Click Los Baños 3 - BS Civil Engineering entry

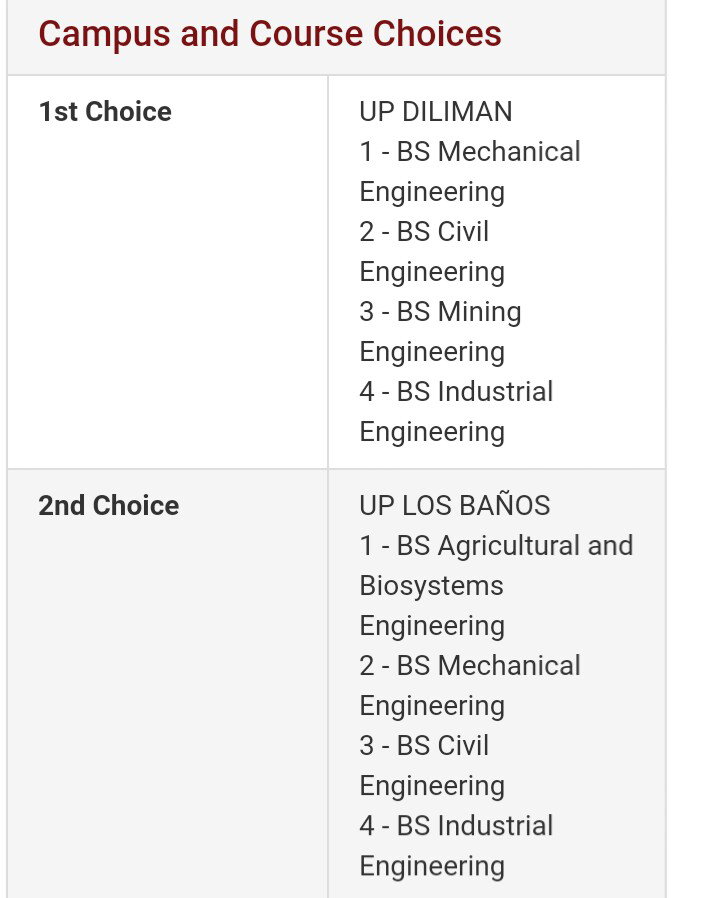point(432,766)
